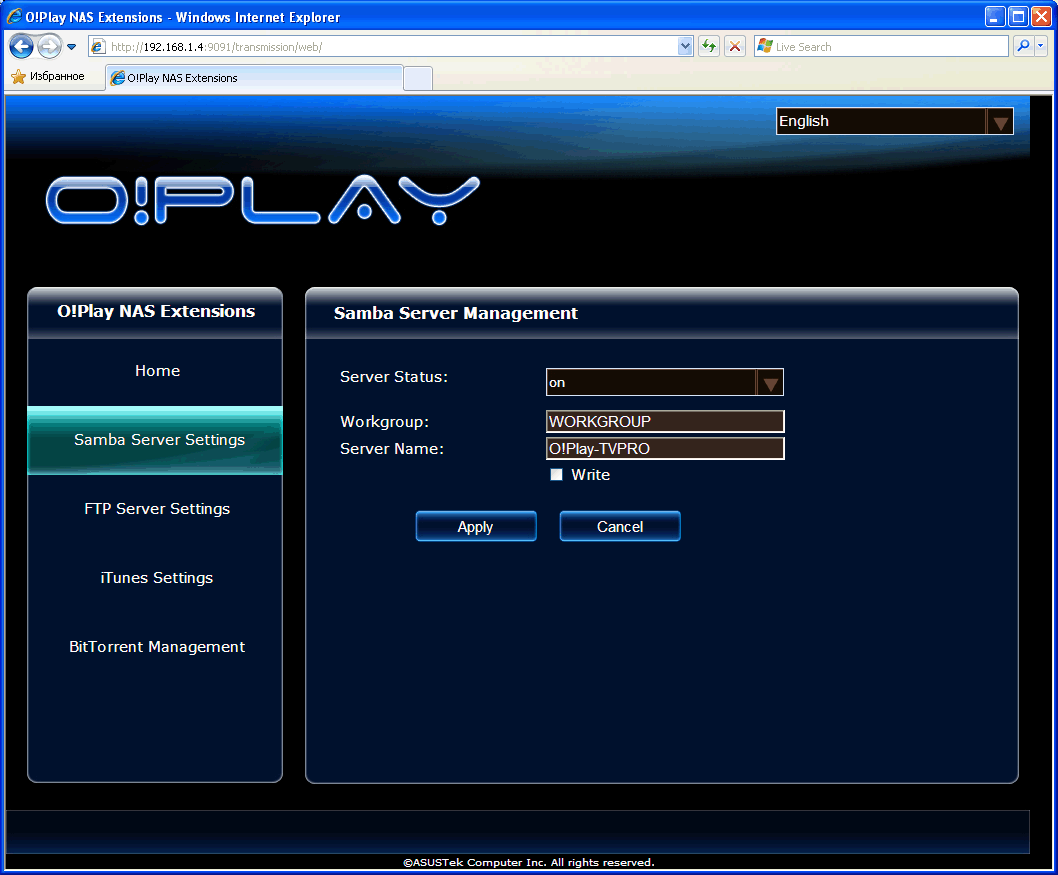Click the Internet Explorer title bar icon
The image size is (1058, 875).
pos(14,16)
